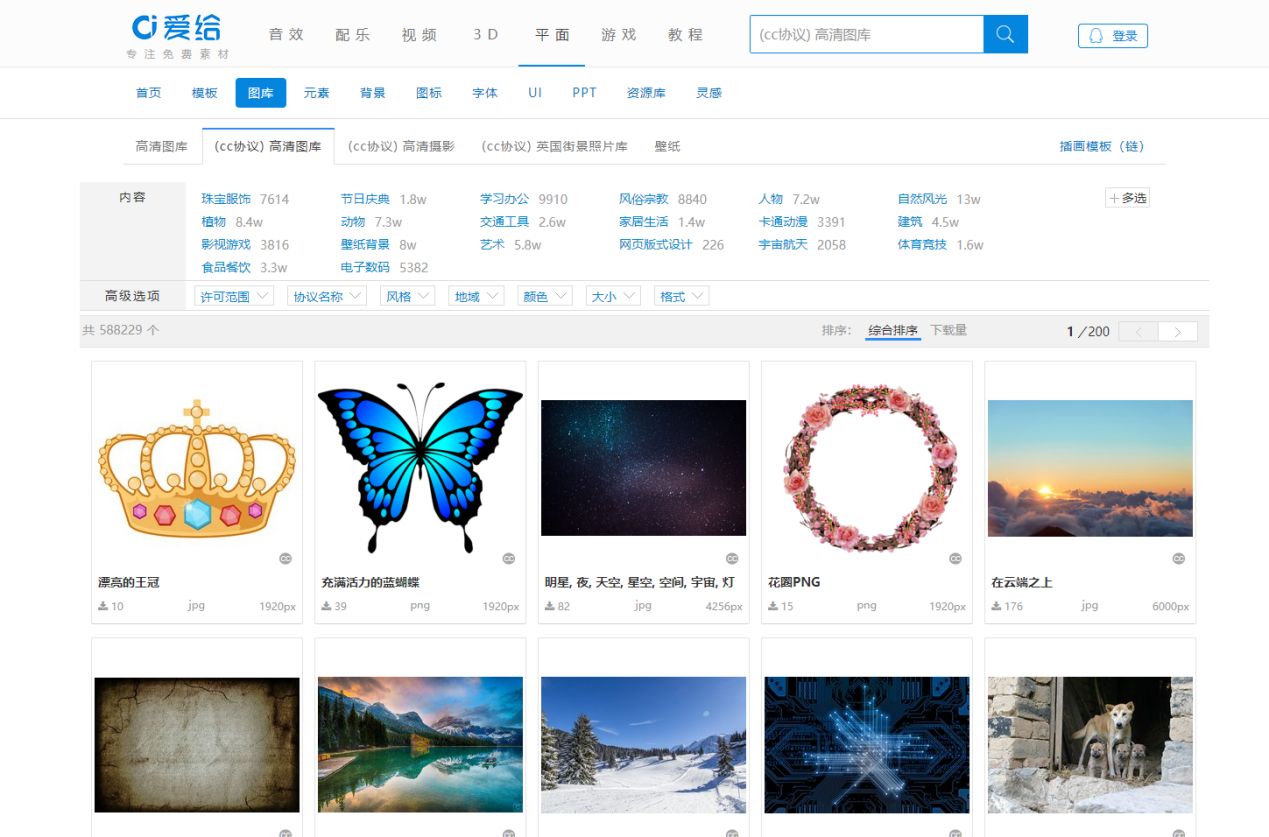
Task: Click the next page arrow
Action: tap(1177, 330)
